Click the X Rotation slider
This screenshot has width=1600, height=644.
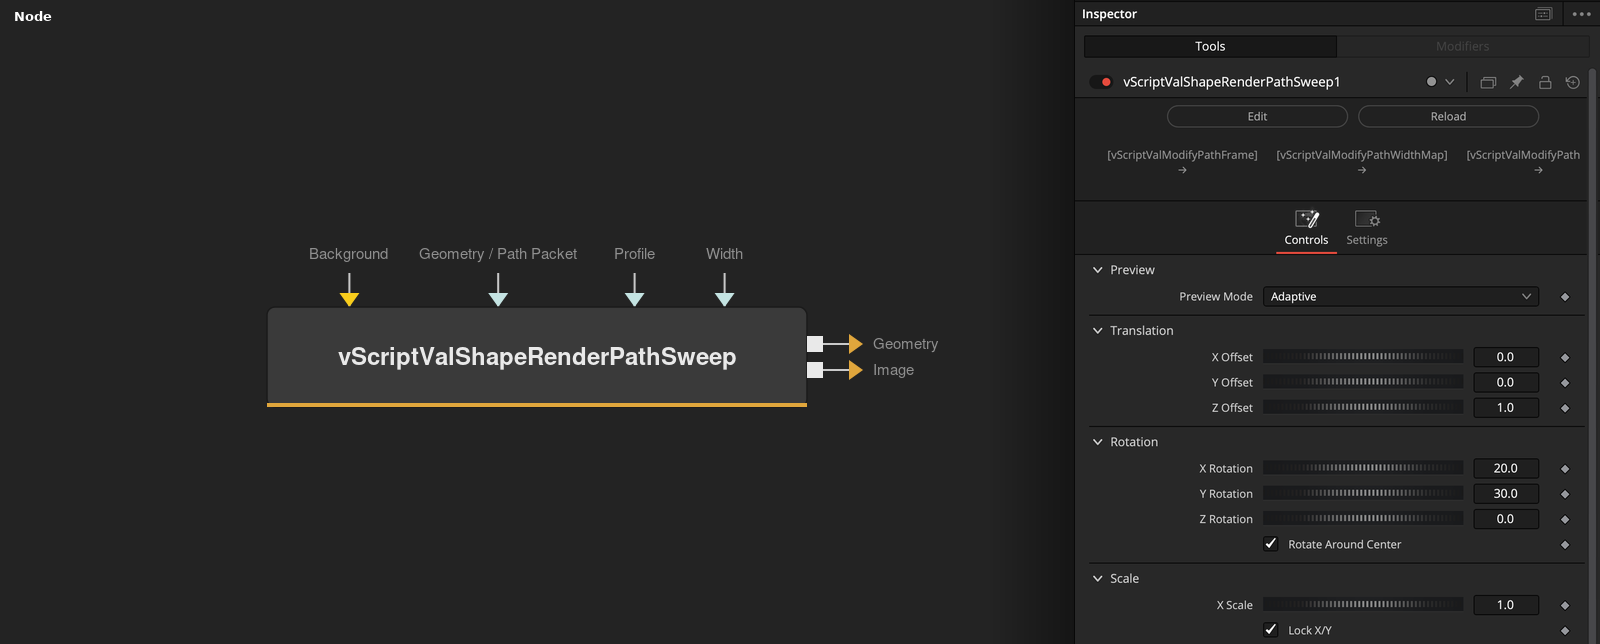click(1362, 468)
